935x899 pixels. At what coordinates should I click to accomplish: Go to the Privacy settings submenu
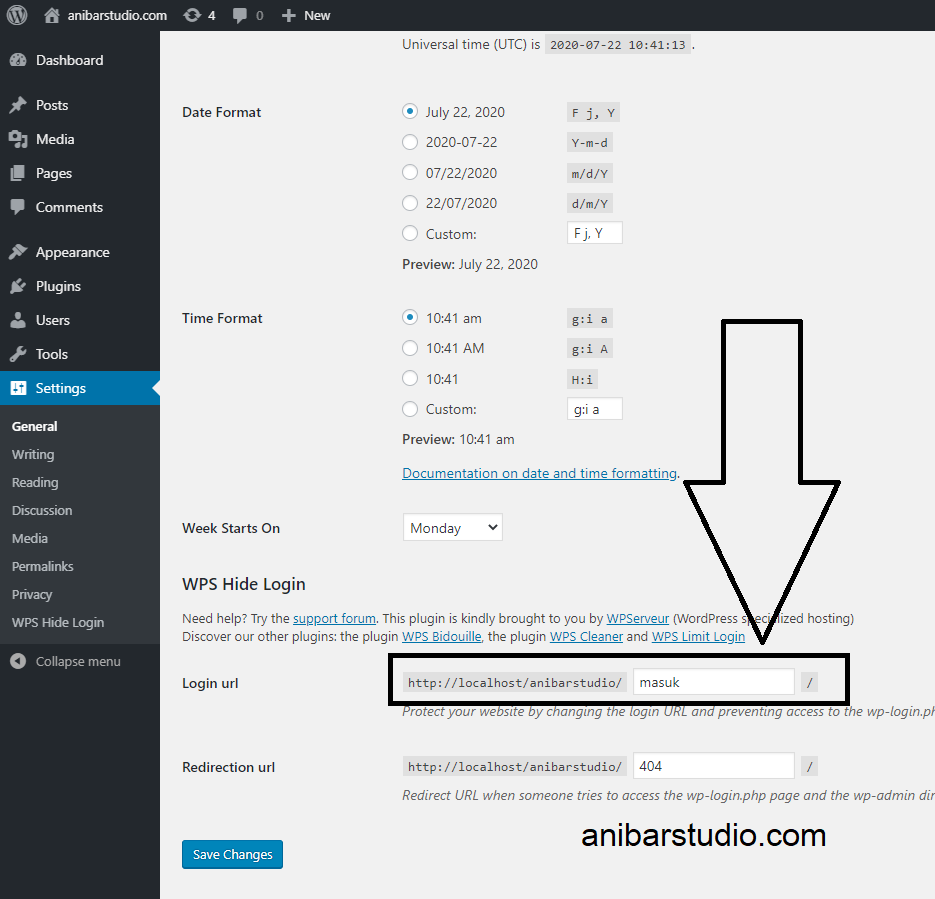(32, 594)
